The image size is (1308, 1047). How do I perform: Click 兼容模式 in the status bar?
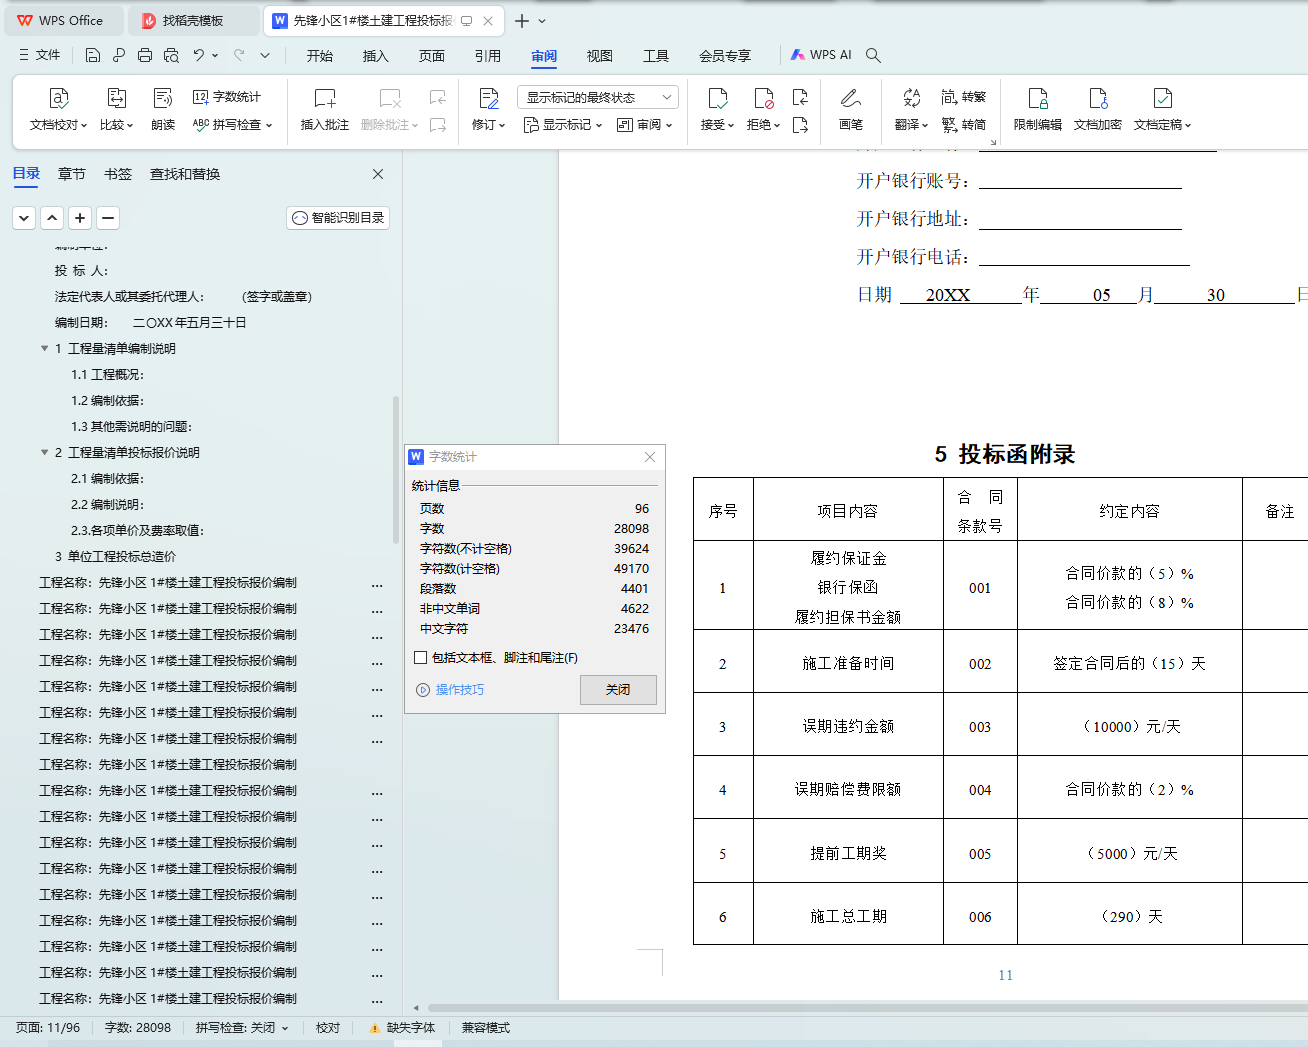[x=486, y=1028]
